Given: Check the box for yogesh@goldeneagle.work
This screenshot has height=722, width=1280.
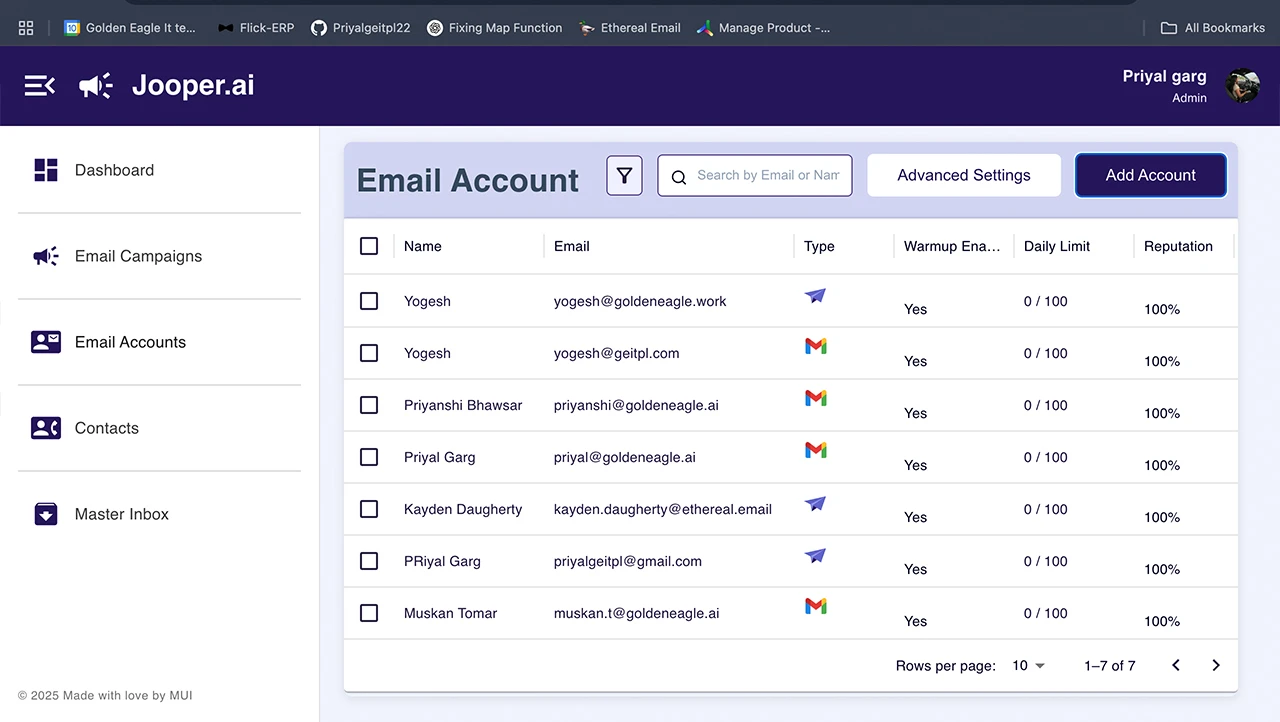Looking at the screenshot, I should pos(369,301).
